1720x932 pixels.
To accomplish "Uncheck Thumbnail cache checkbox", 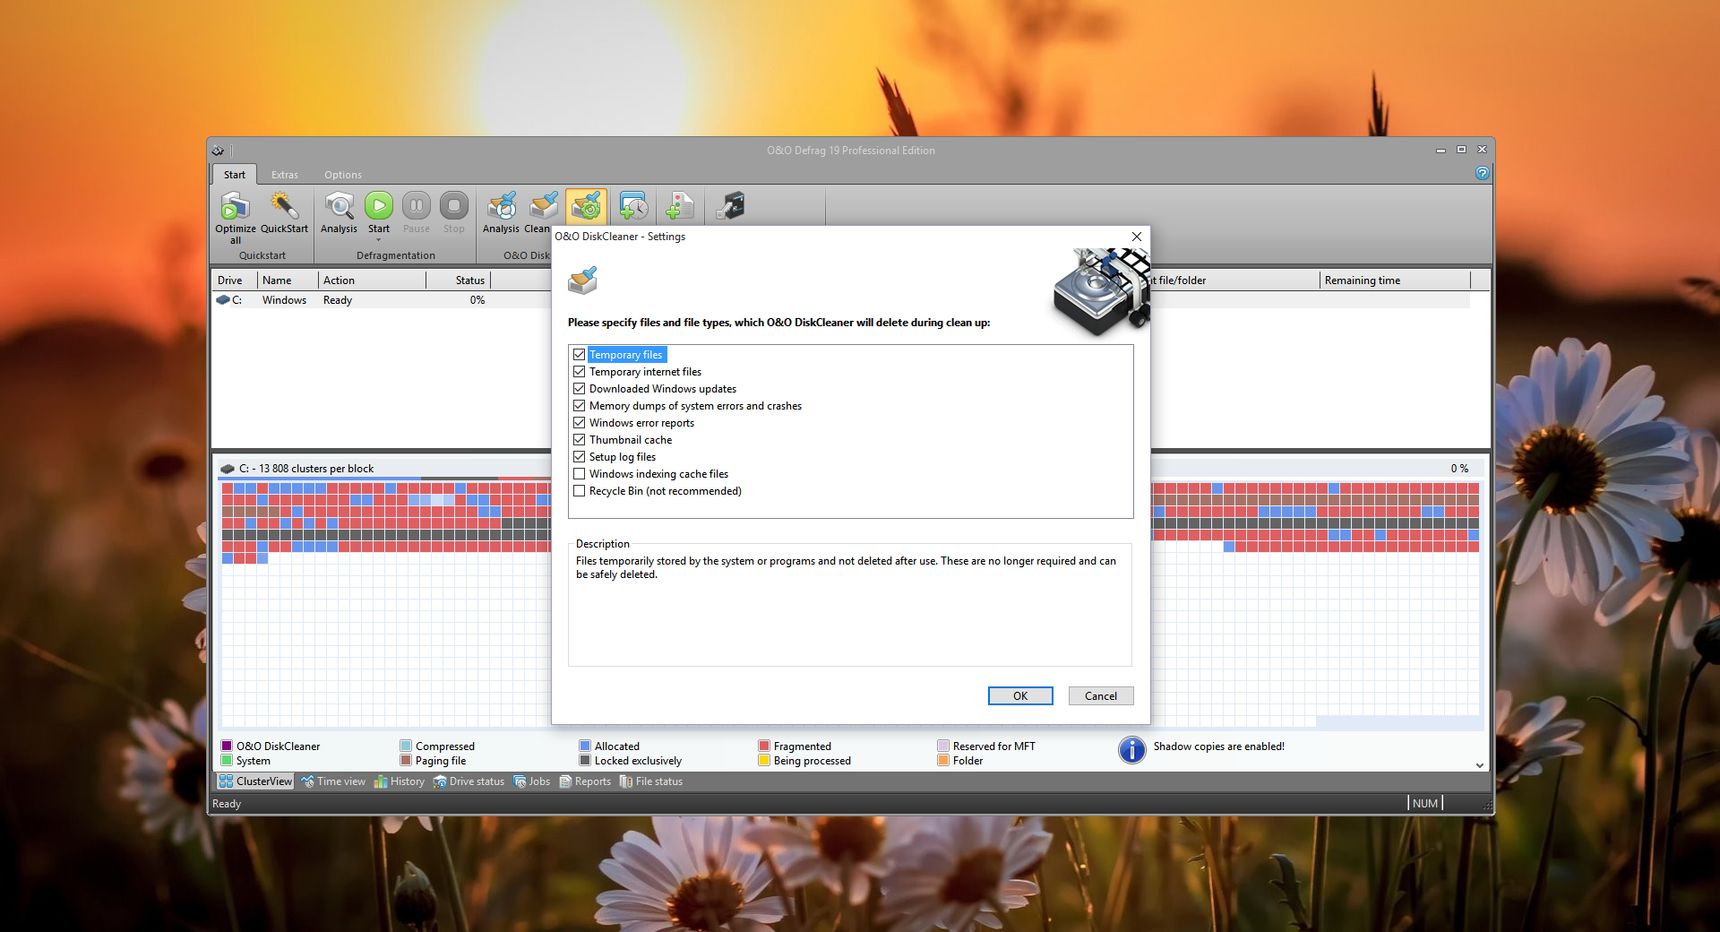I will [579, 439].
